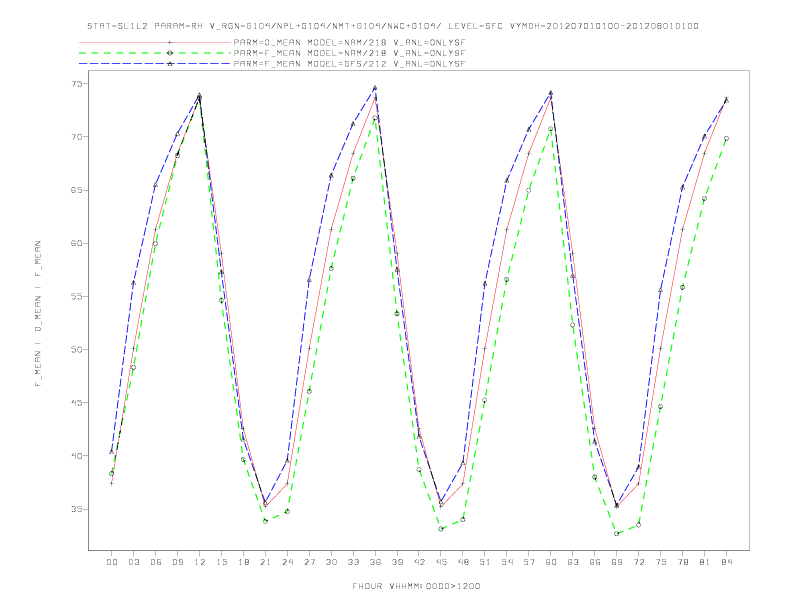Click the x-axis hour label 48
The image size is (792, 612).
(463, 562)
